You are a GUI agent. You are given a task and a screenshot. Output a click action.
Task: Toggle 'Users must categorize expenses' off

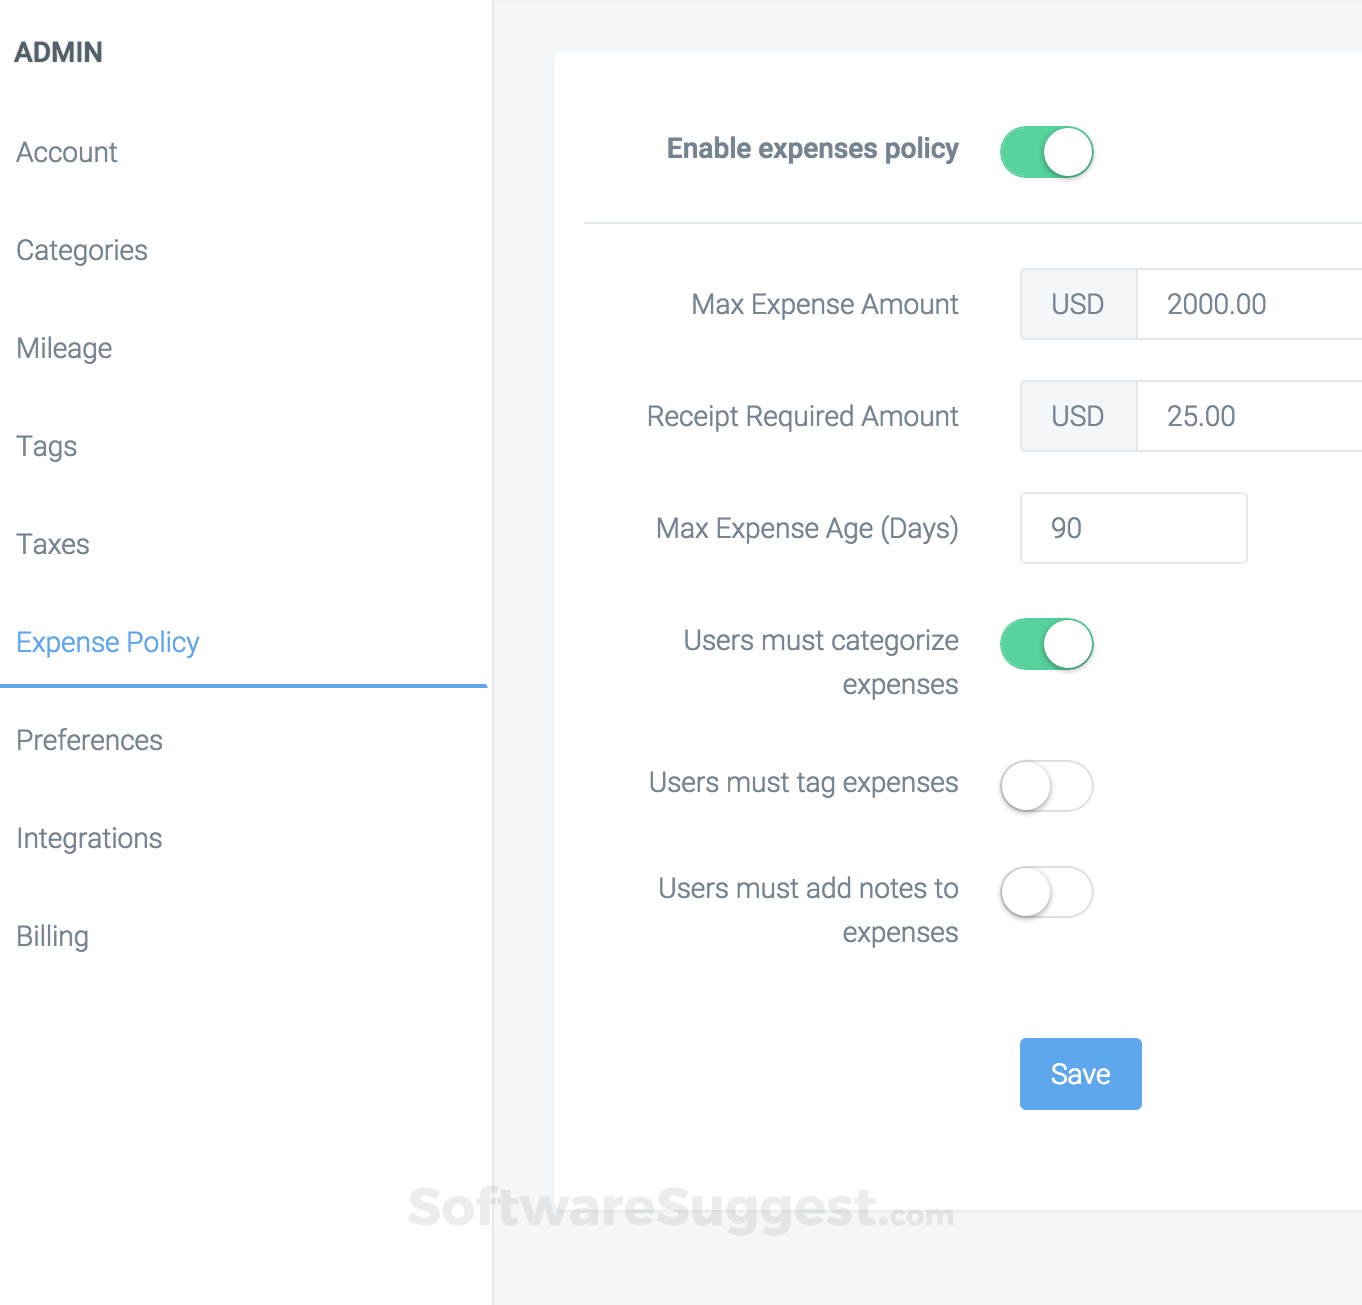[x=1046, y=644]
